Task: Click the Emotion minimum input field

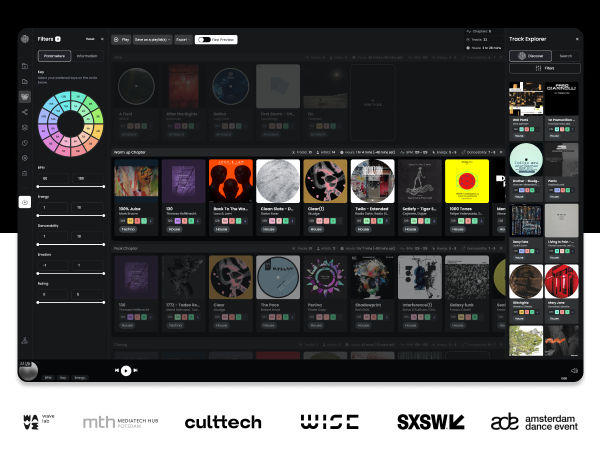Action: (x=53, y=265)
